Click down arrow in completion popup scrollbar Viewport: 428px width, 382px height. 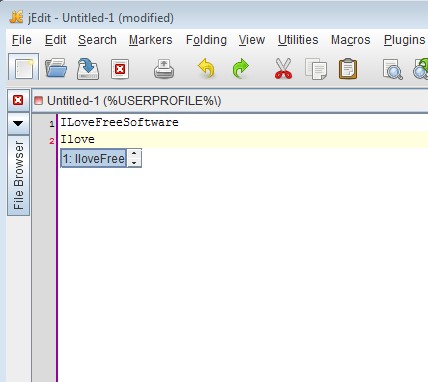pos(134,163)
